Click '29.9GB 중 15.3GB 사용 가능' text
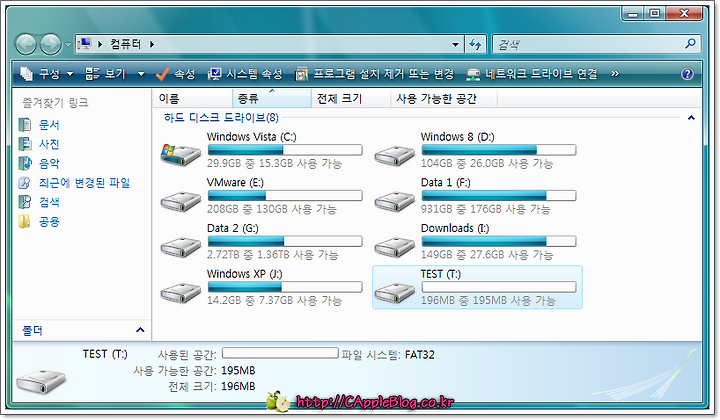This screenshot has height=420, width=720. pos(274,164)
